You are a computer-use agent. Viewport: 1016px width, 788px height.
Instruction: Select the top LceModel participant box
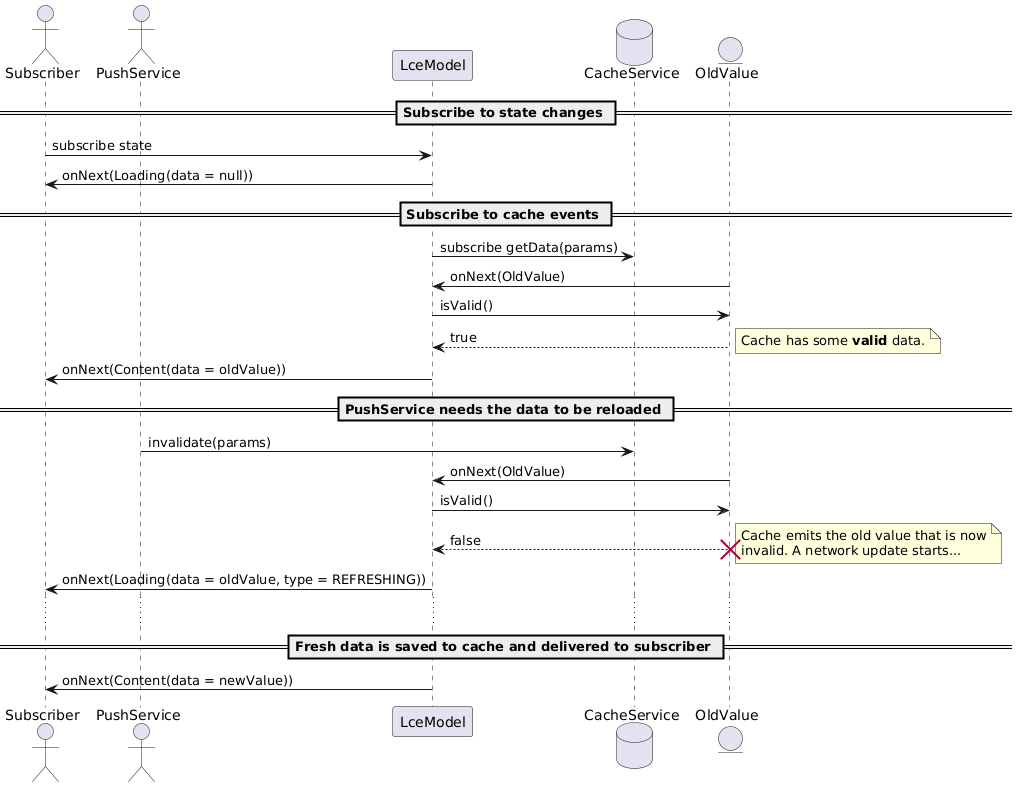tap(432, 65)
